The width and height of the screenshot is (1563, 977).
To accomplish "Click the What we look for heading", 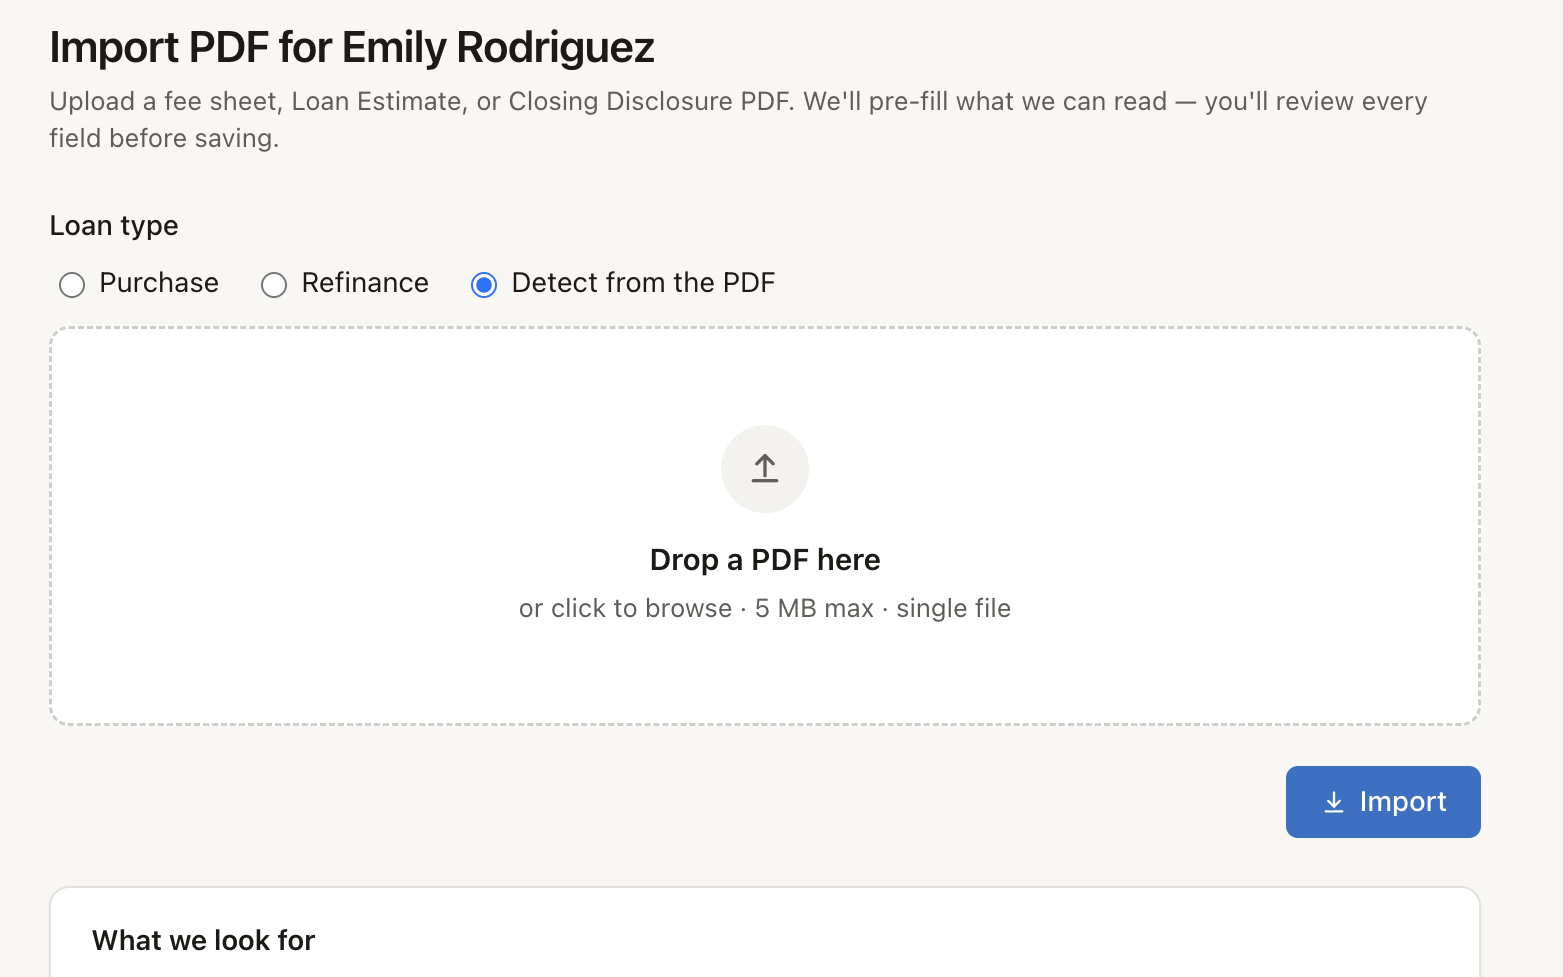I will point(204,940).
